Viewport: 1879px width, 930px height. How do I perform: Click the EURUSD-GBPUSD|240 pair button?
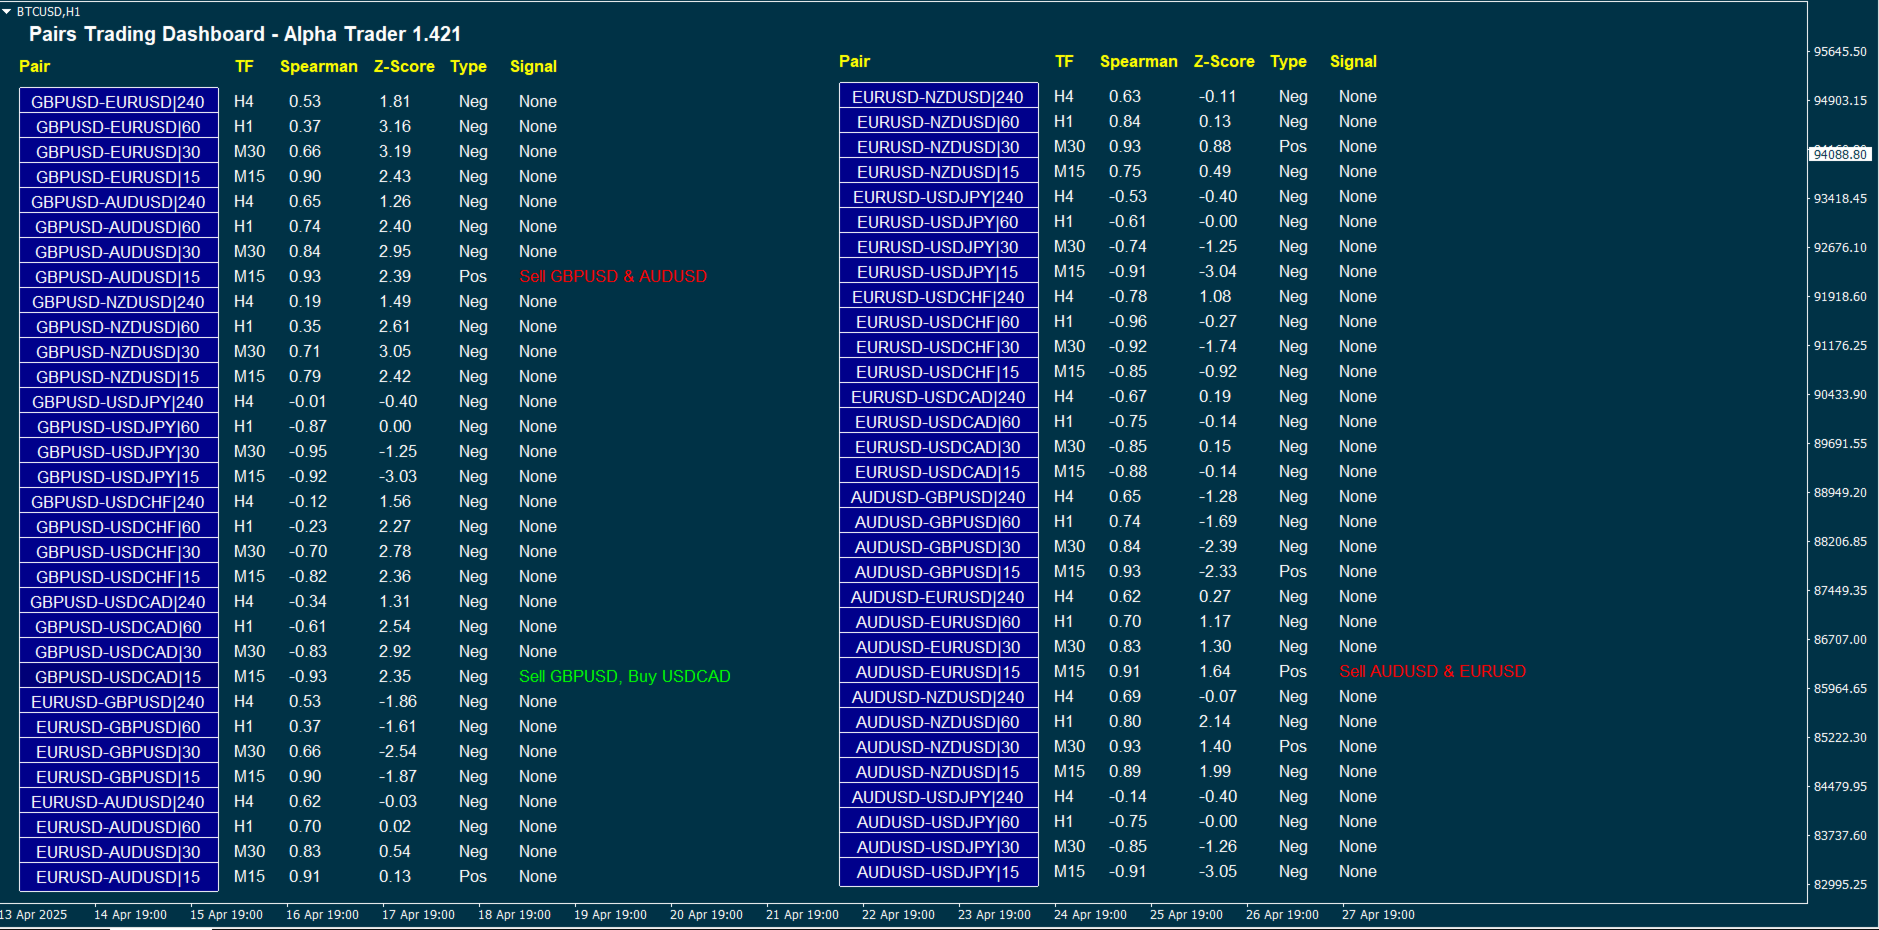(119, 702)
